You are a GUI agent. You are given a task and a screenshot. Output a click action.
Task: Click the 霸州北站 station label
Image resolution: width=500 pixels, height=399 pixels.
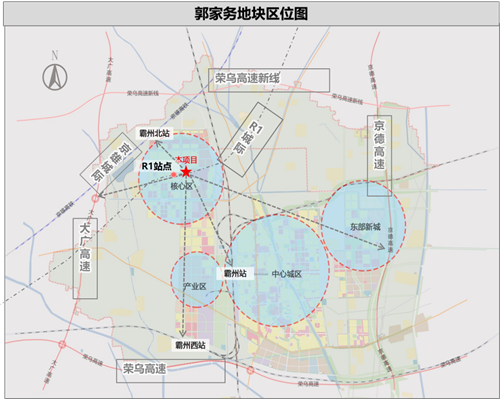154,134
